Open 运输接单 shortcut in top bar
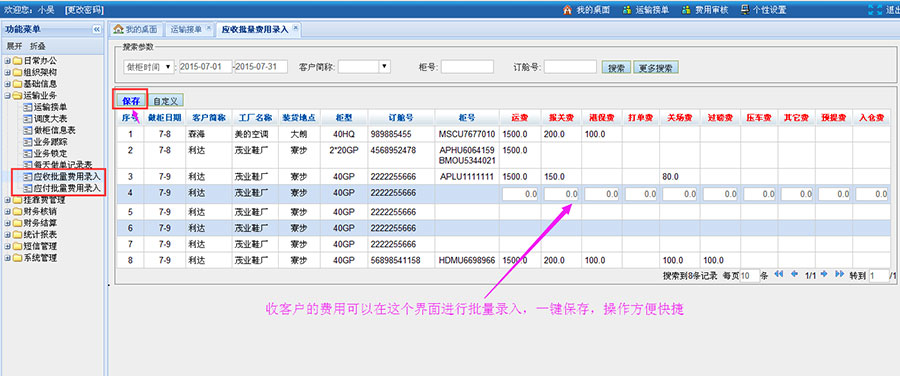Viewport: 900px width, 376px height. (x=646, y=10)
